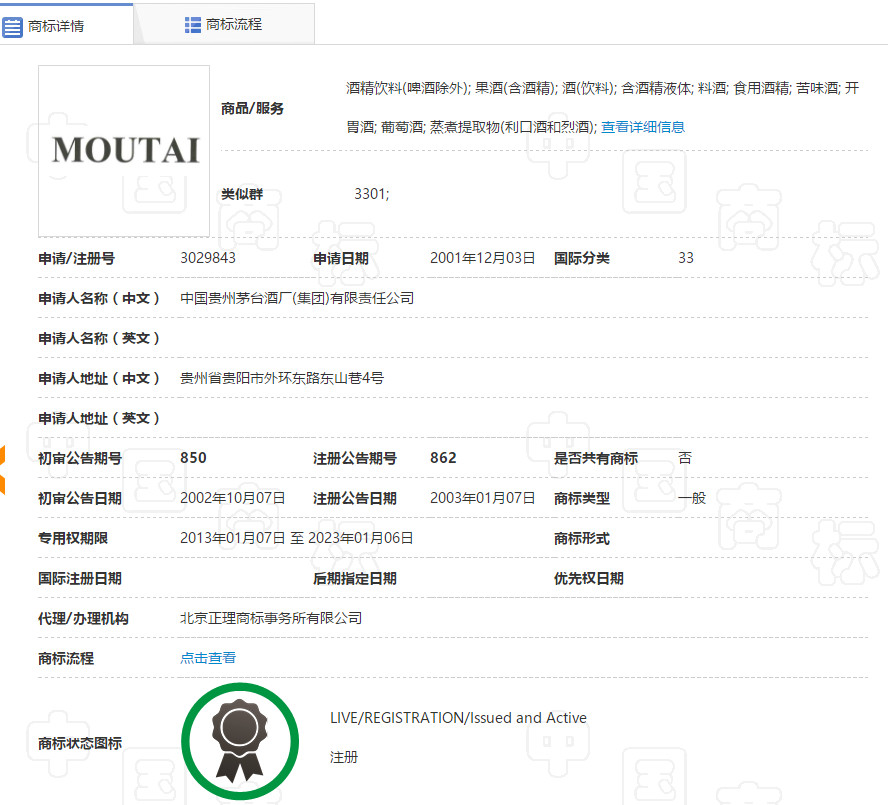Click the 类似群 field label
The height and width of the screenshot is (805, 888).
click(x=242, y=194)
